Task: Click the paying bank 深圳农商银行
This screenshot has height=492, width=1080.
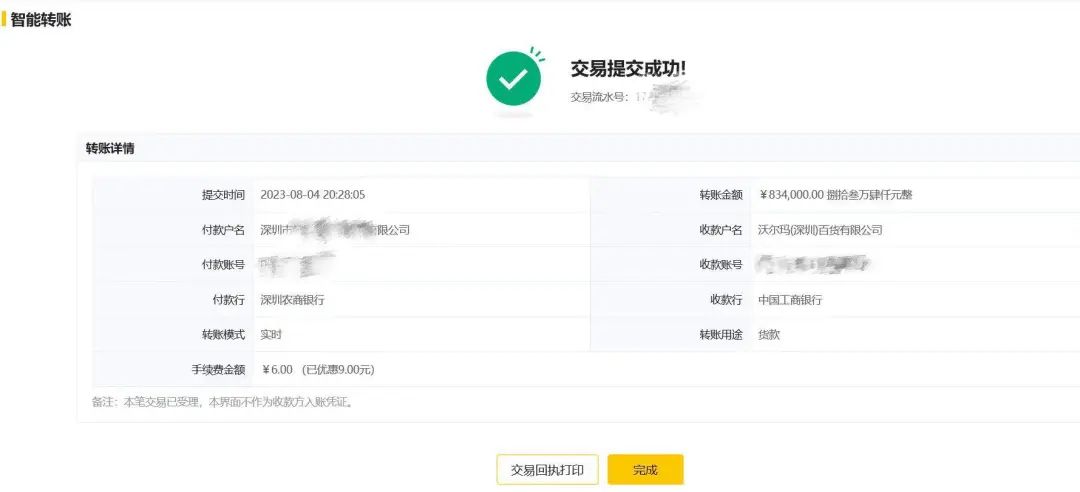Action: point(292,300)
